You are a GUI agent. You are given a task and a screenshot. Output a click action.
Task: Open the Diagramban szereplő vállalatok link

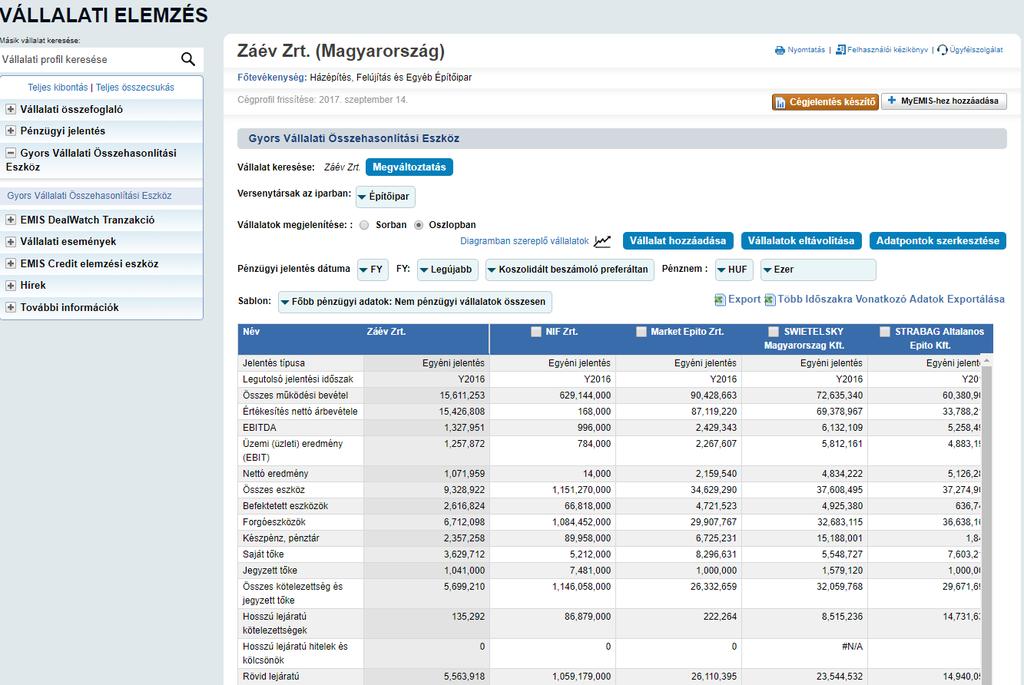[524, 242]
